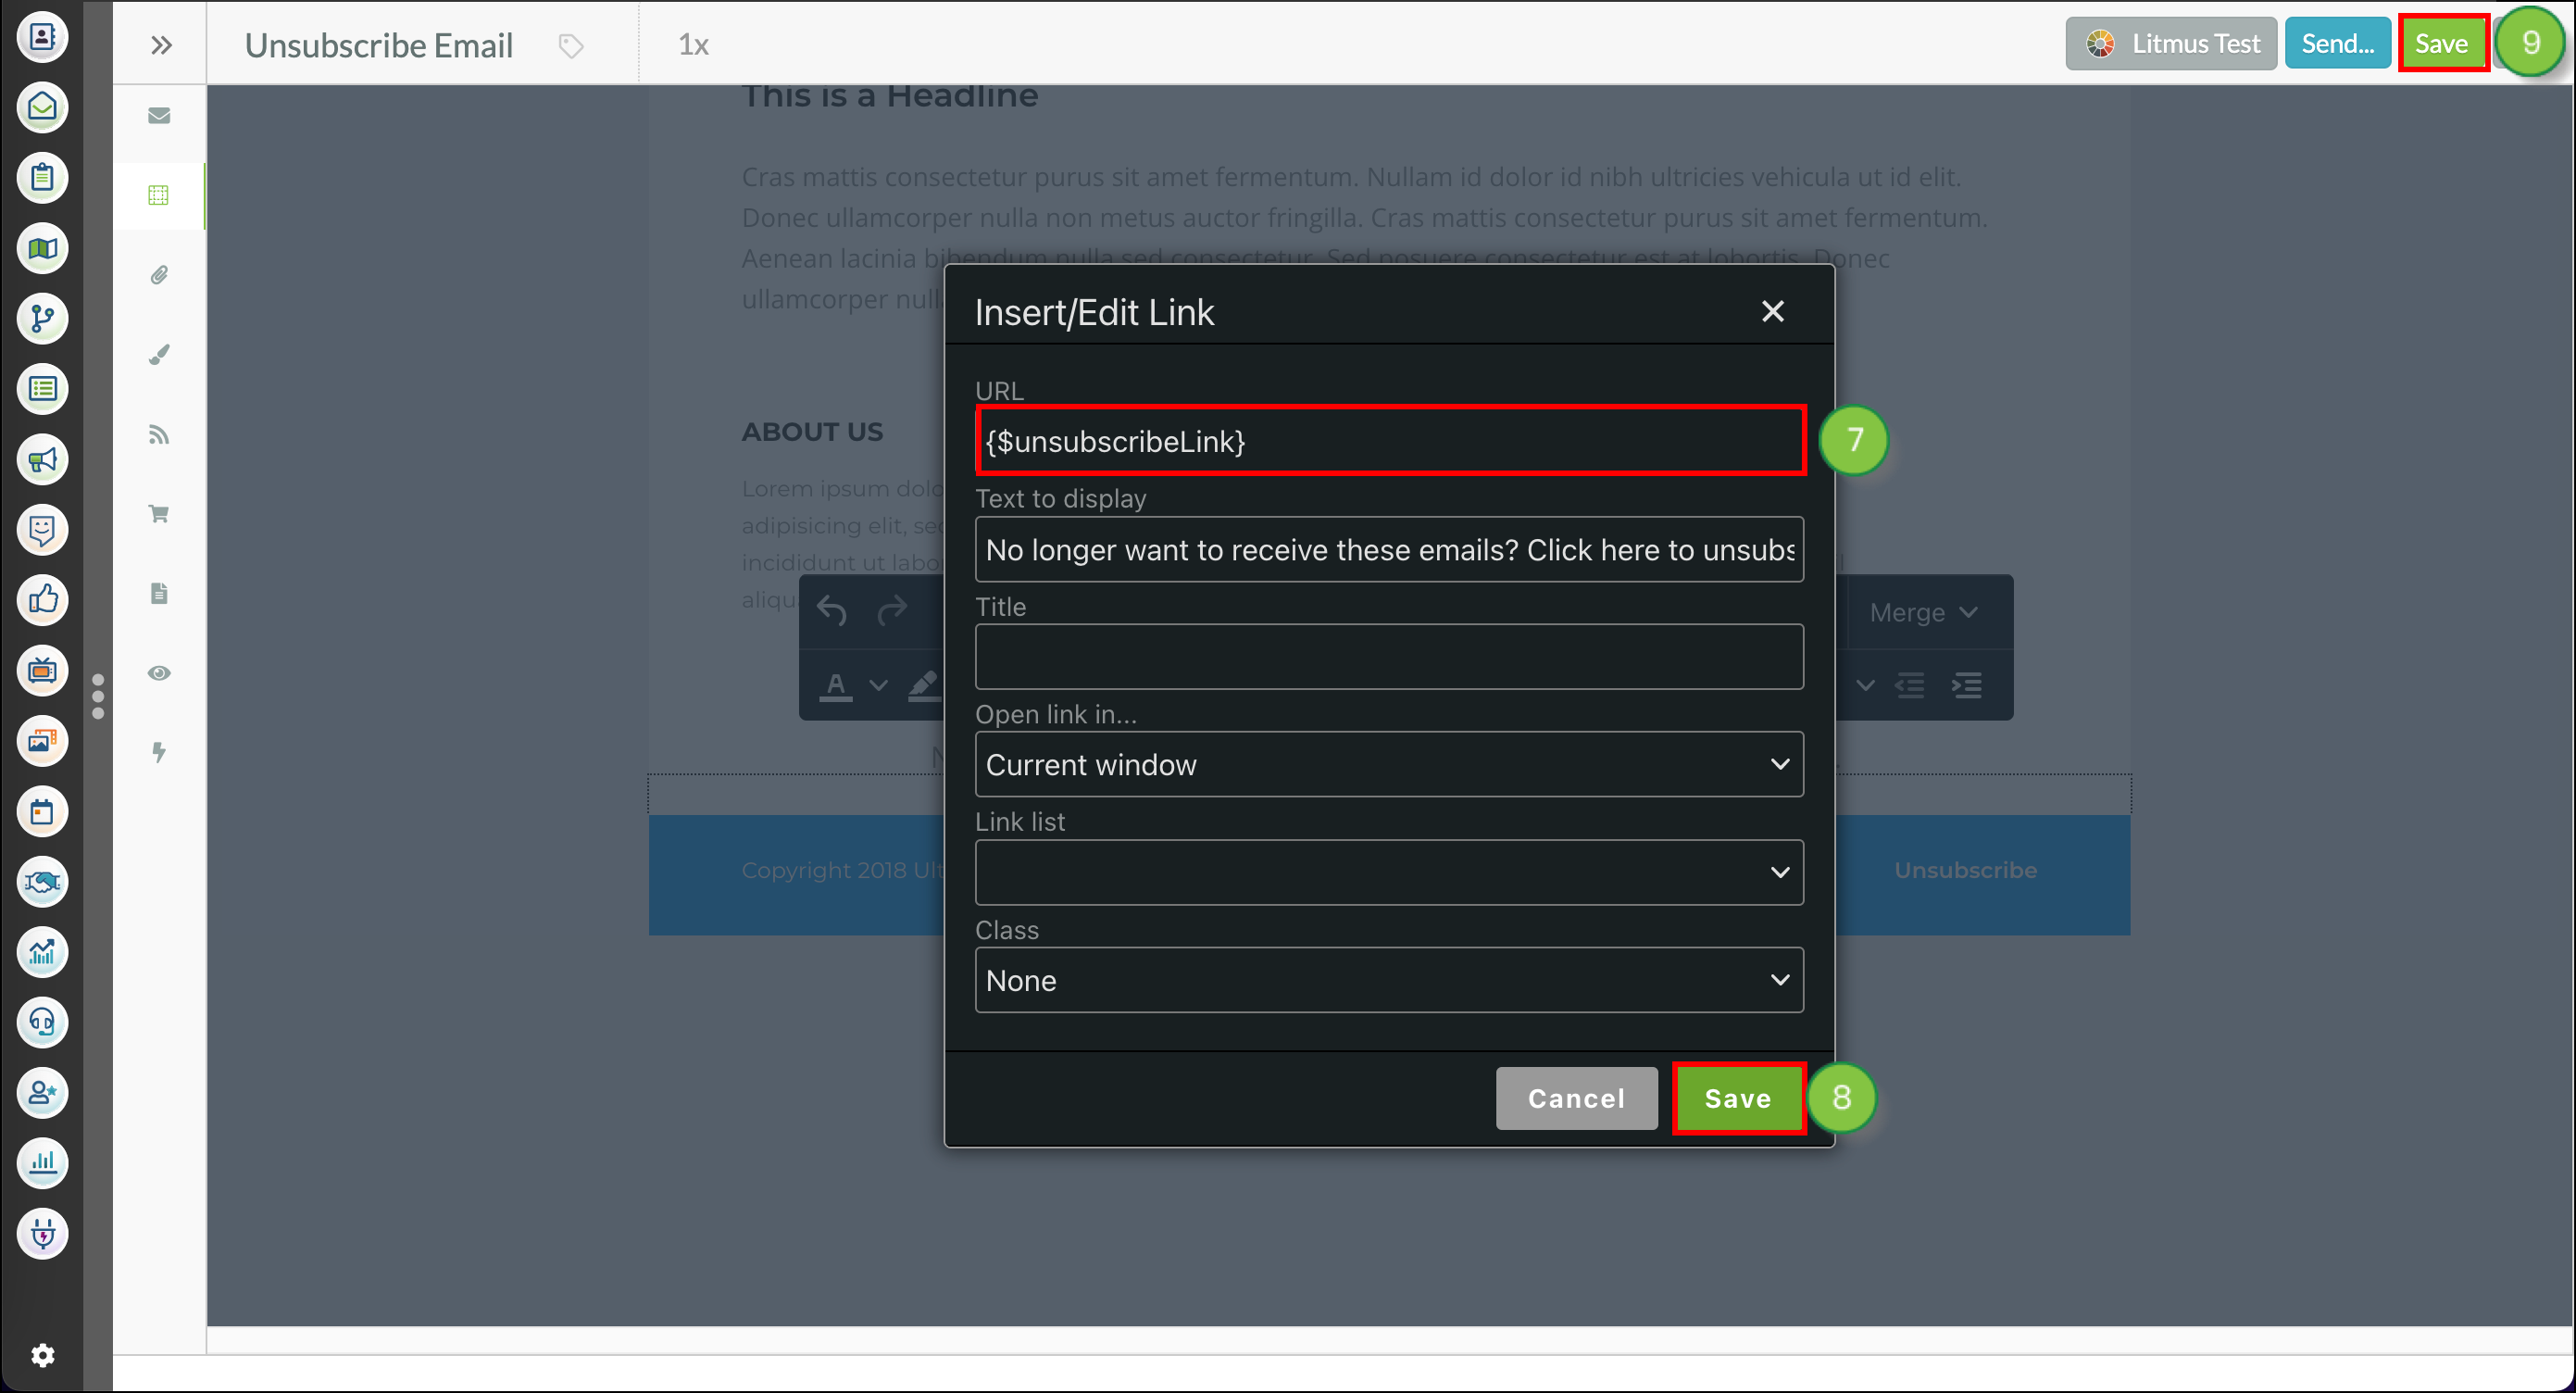
Task: Open the Merge dropdown in editor toolbar
Action: (1924, 612)
